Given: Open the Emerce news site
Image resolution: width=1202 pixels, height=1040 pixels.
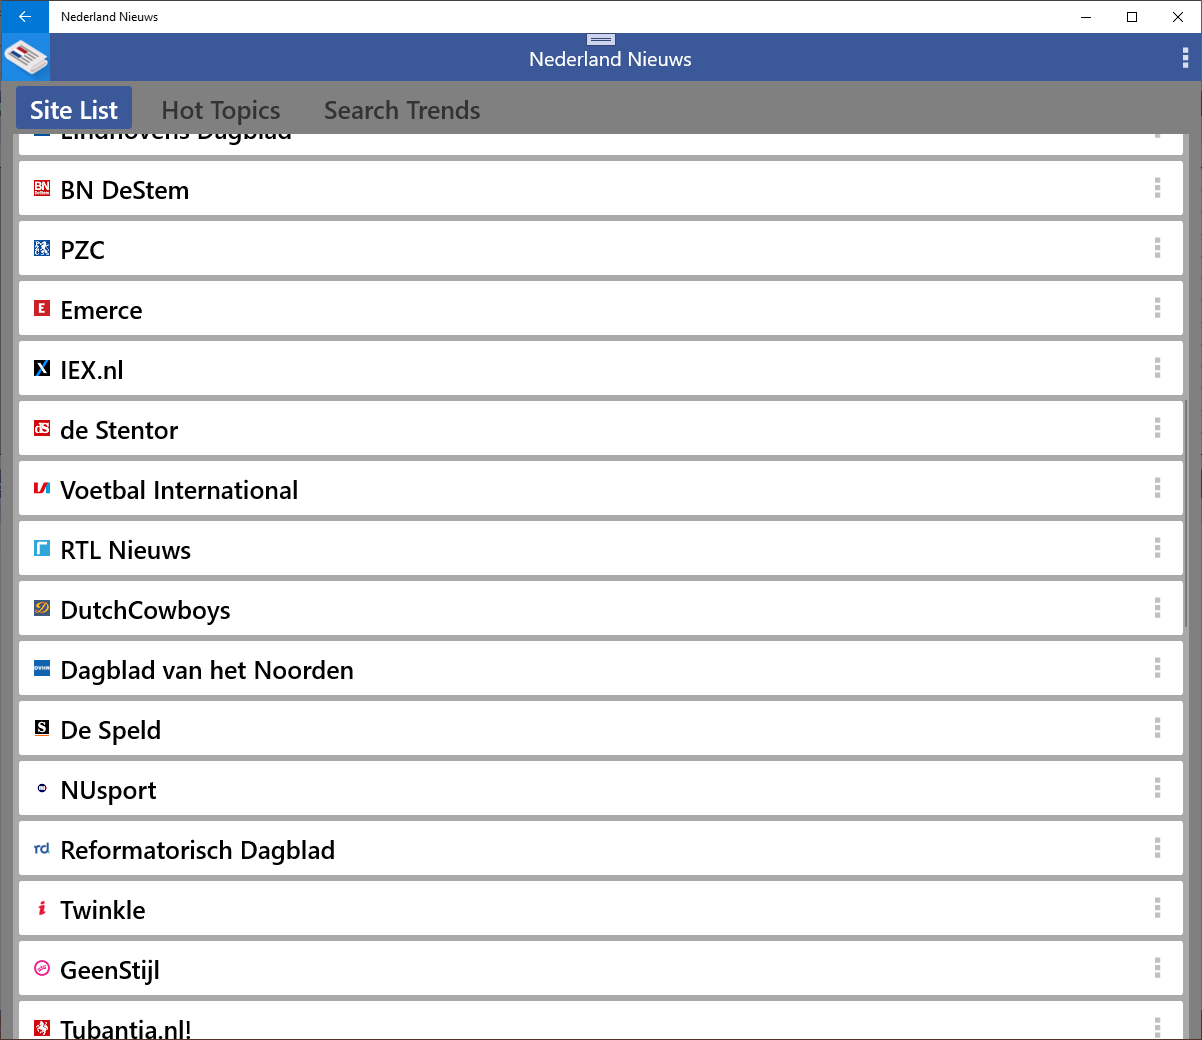Looking at the screenshot, I should point(601,308).
